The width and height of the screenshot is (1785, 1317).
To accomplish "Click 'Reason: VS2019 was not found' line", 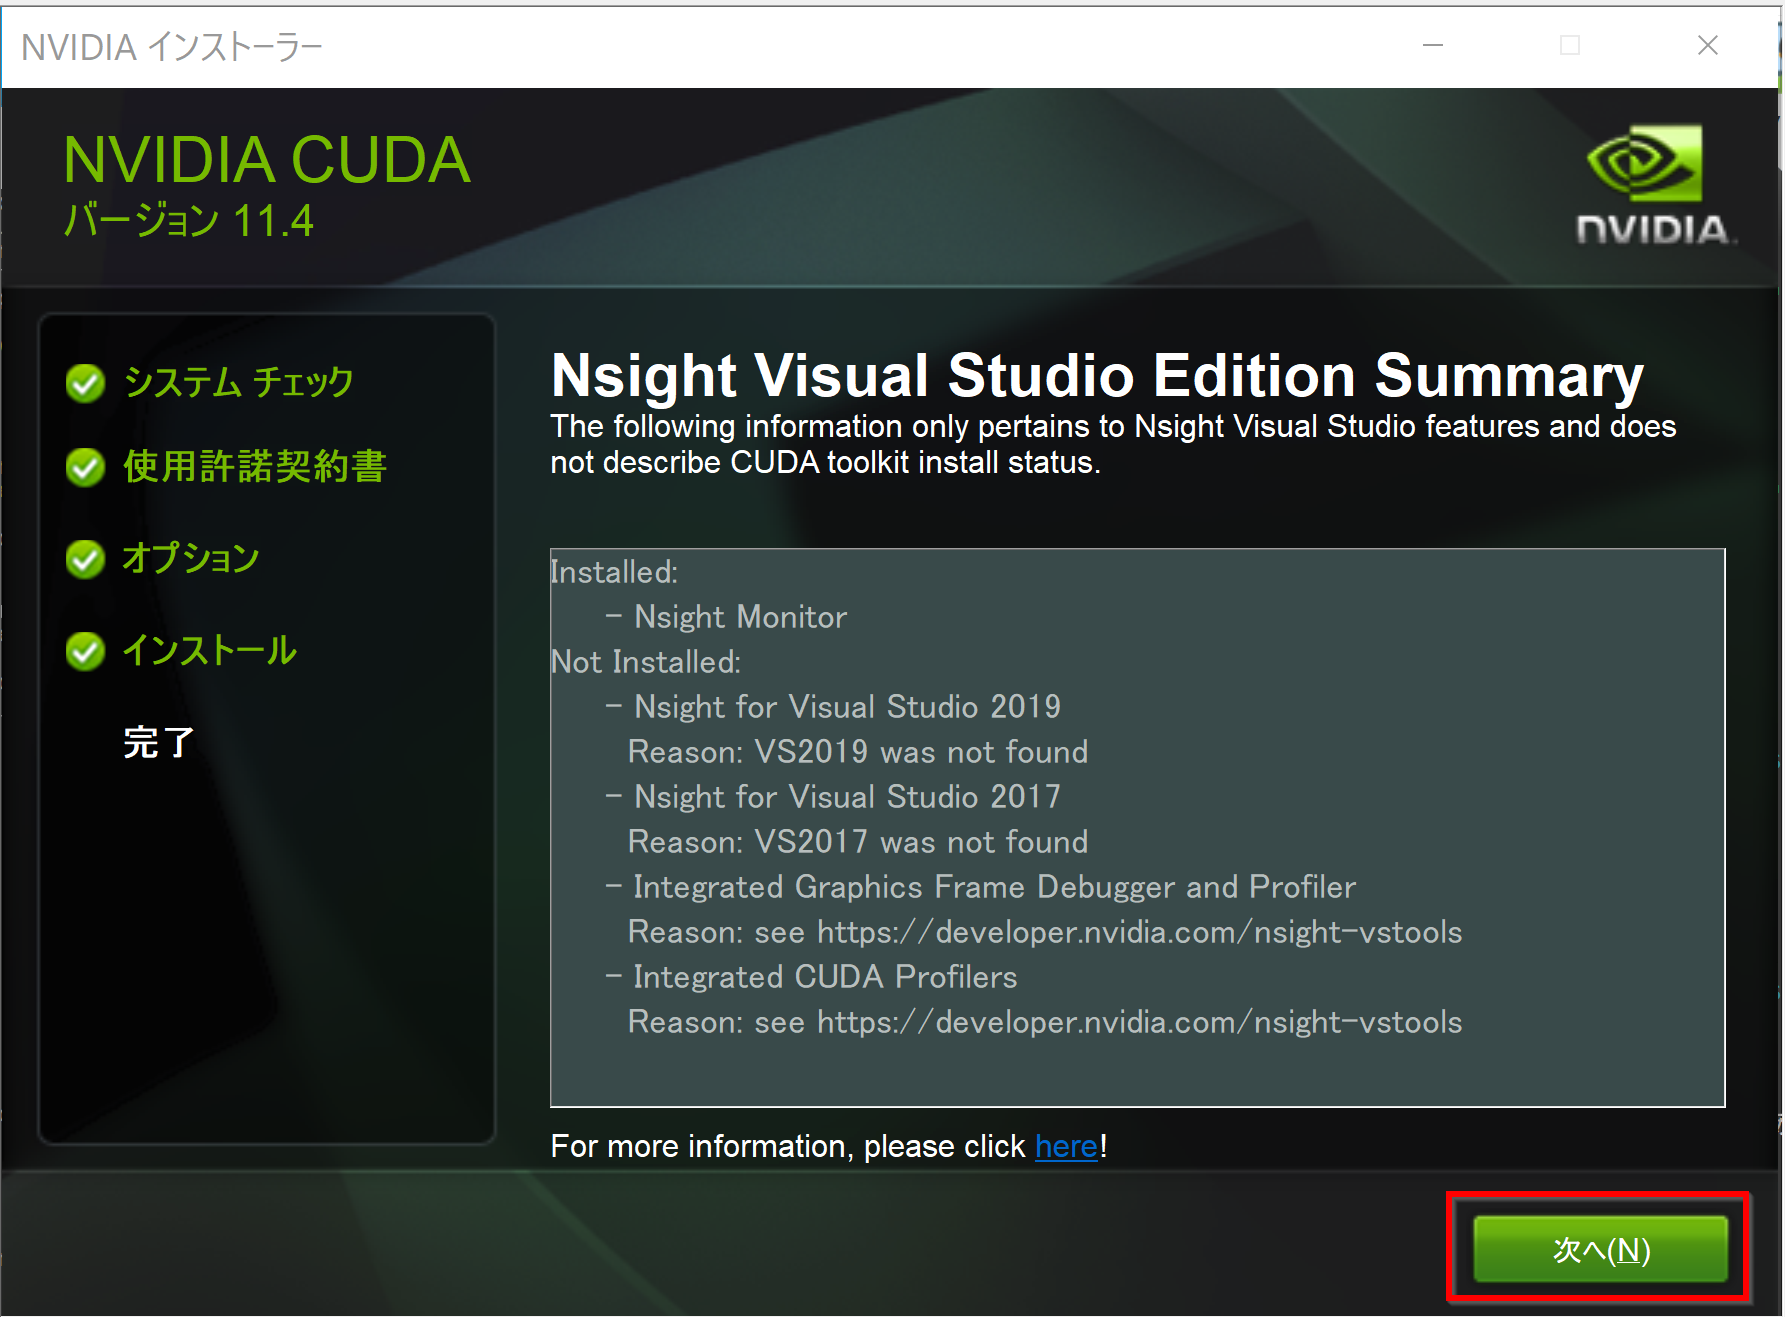I will pos(858,752).
